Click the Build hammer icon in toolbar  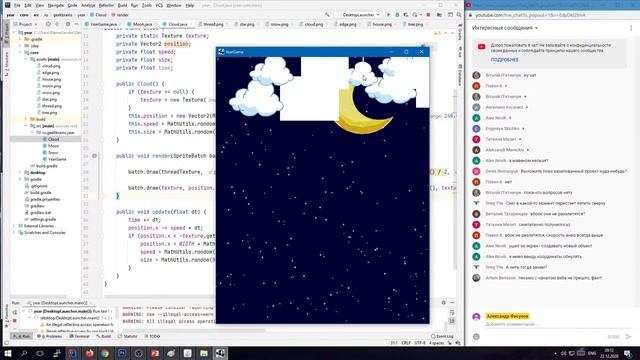(327, 15)
